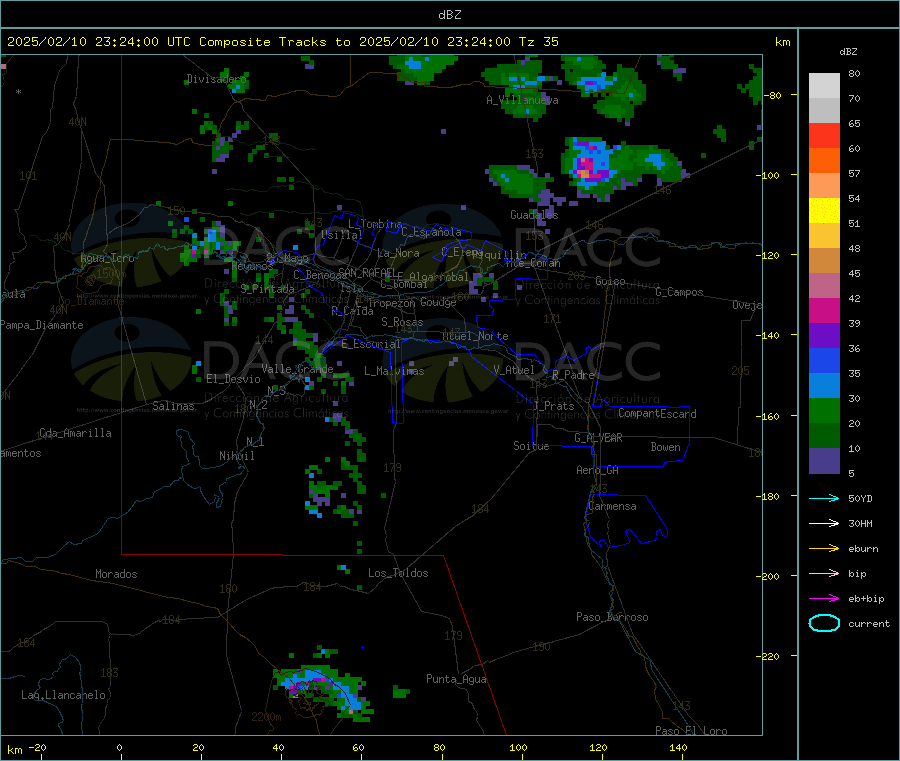Screen dimensions: 900x761
Task: Click the 'Paso_Barroso' map label
Action: coord(612,617)
